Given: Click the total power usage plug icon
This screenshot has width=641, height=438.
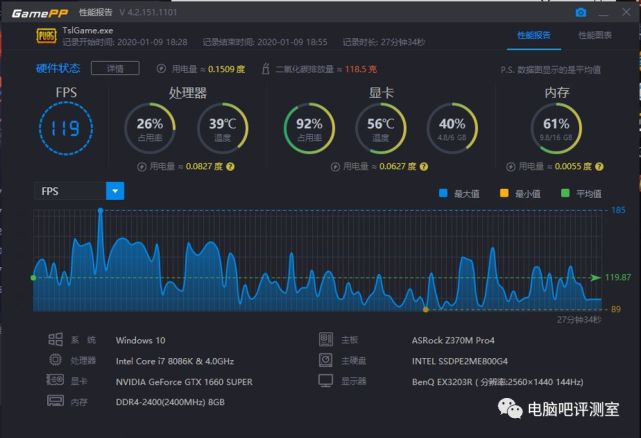Looking at the screenshot, I should [x=161, y=69].
